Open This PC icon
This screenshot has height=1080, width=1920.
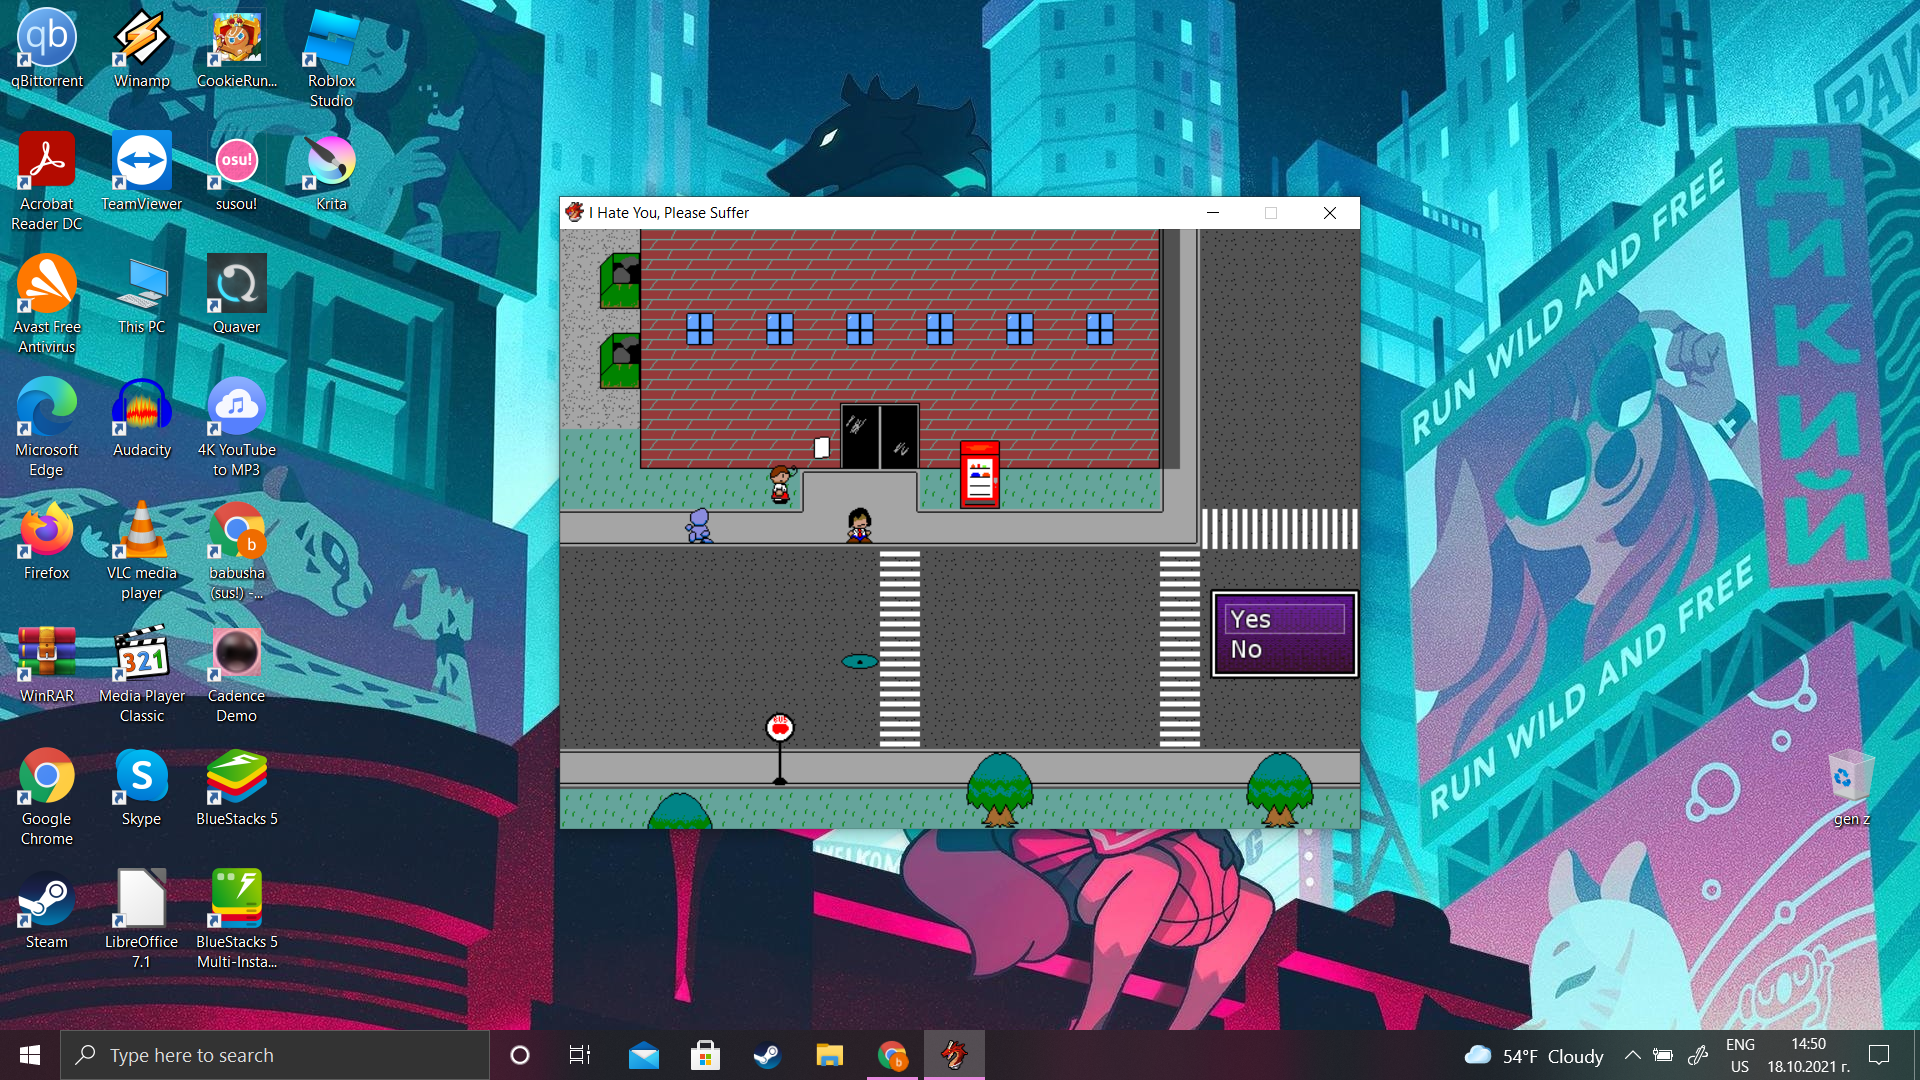pos(141,295)
